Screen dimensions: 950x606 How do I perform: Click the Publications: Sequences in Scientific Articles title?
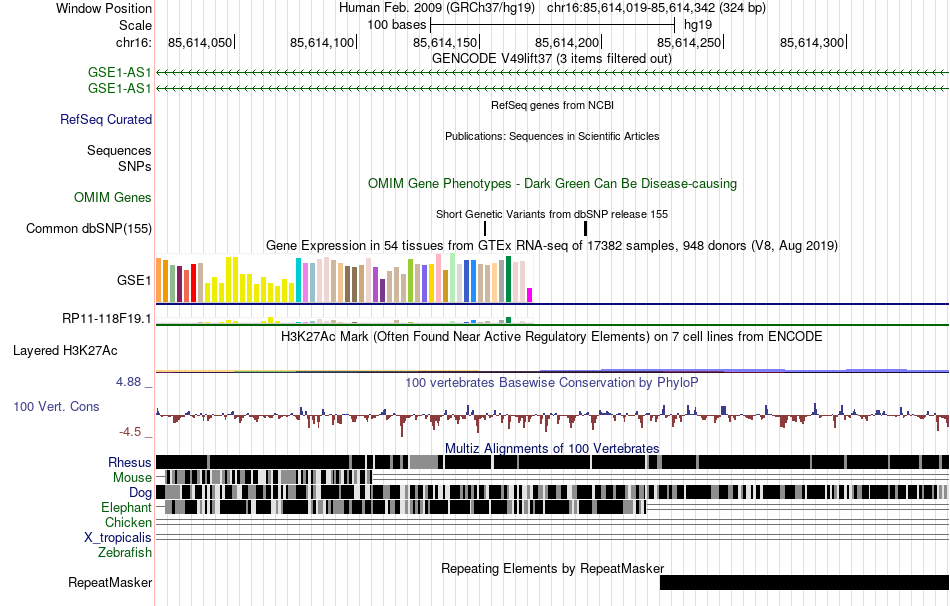pyautogui.click(x=552, y=136)
